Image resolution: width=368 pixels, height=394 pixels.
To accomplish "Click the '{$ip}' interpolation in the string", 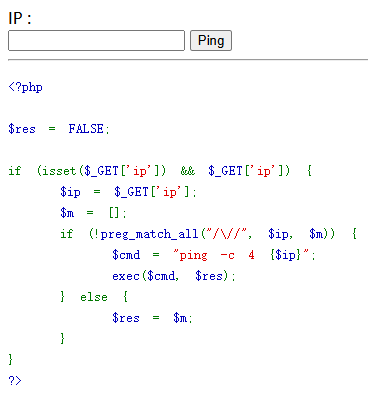I will pyautogui.click(x=285, y=255).
